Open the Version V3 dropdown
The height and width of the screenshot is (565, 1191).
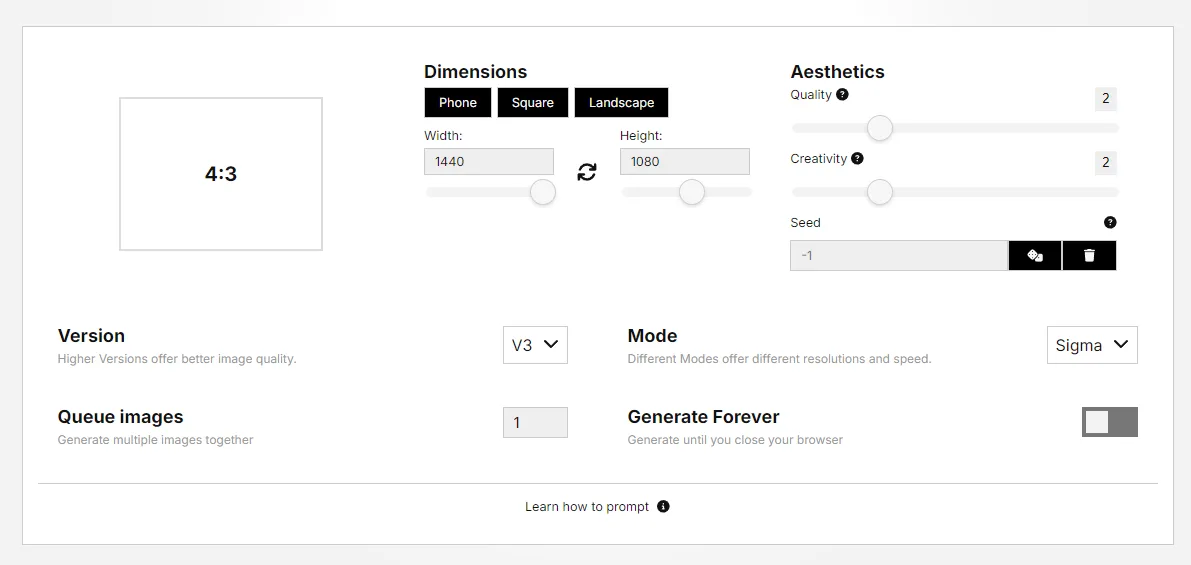tap(535, 345)
